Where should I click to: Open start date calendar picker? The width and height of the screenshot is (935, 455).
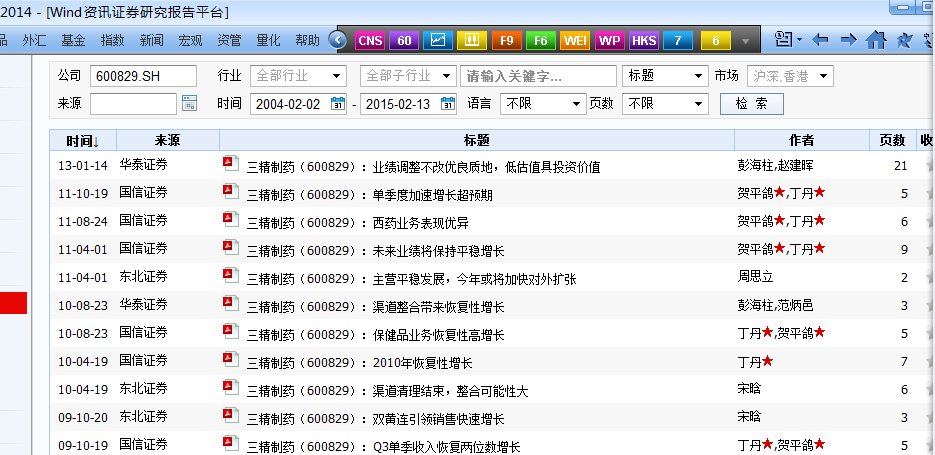click(338, 104)
